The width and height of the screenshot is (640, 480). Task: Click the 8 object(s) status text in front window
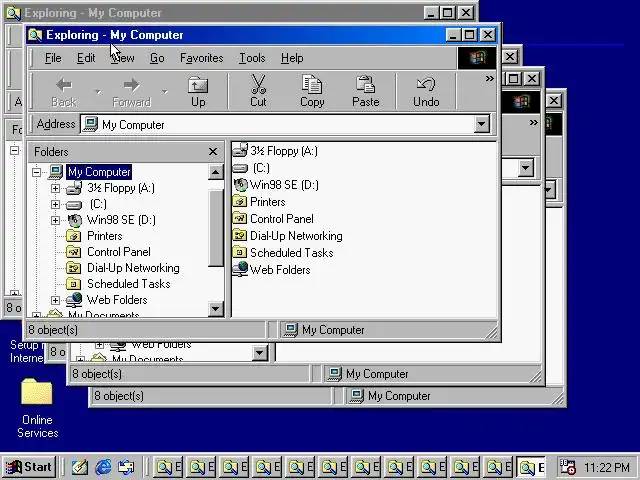[53, 330]
